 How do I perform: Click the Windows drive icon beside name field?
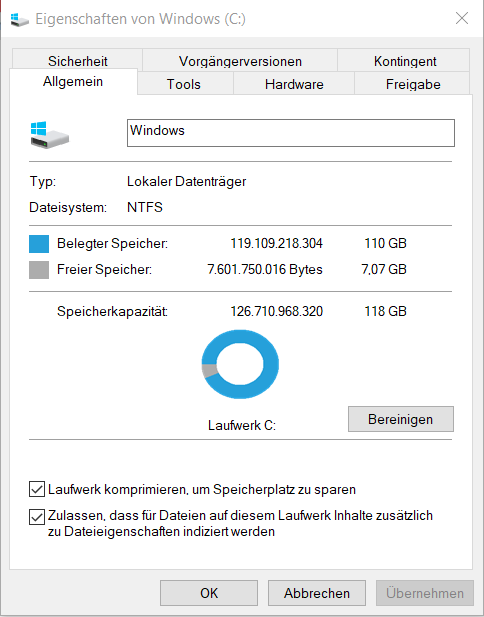[x=50, y=135]
